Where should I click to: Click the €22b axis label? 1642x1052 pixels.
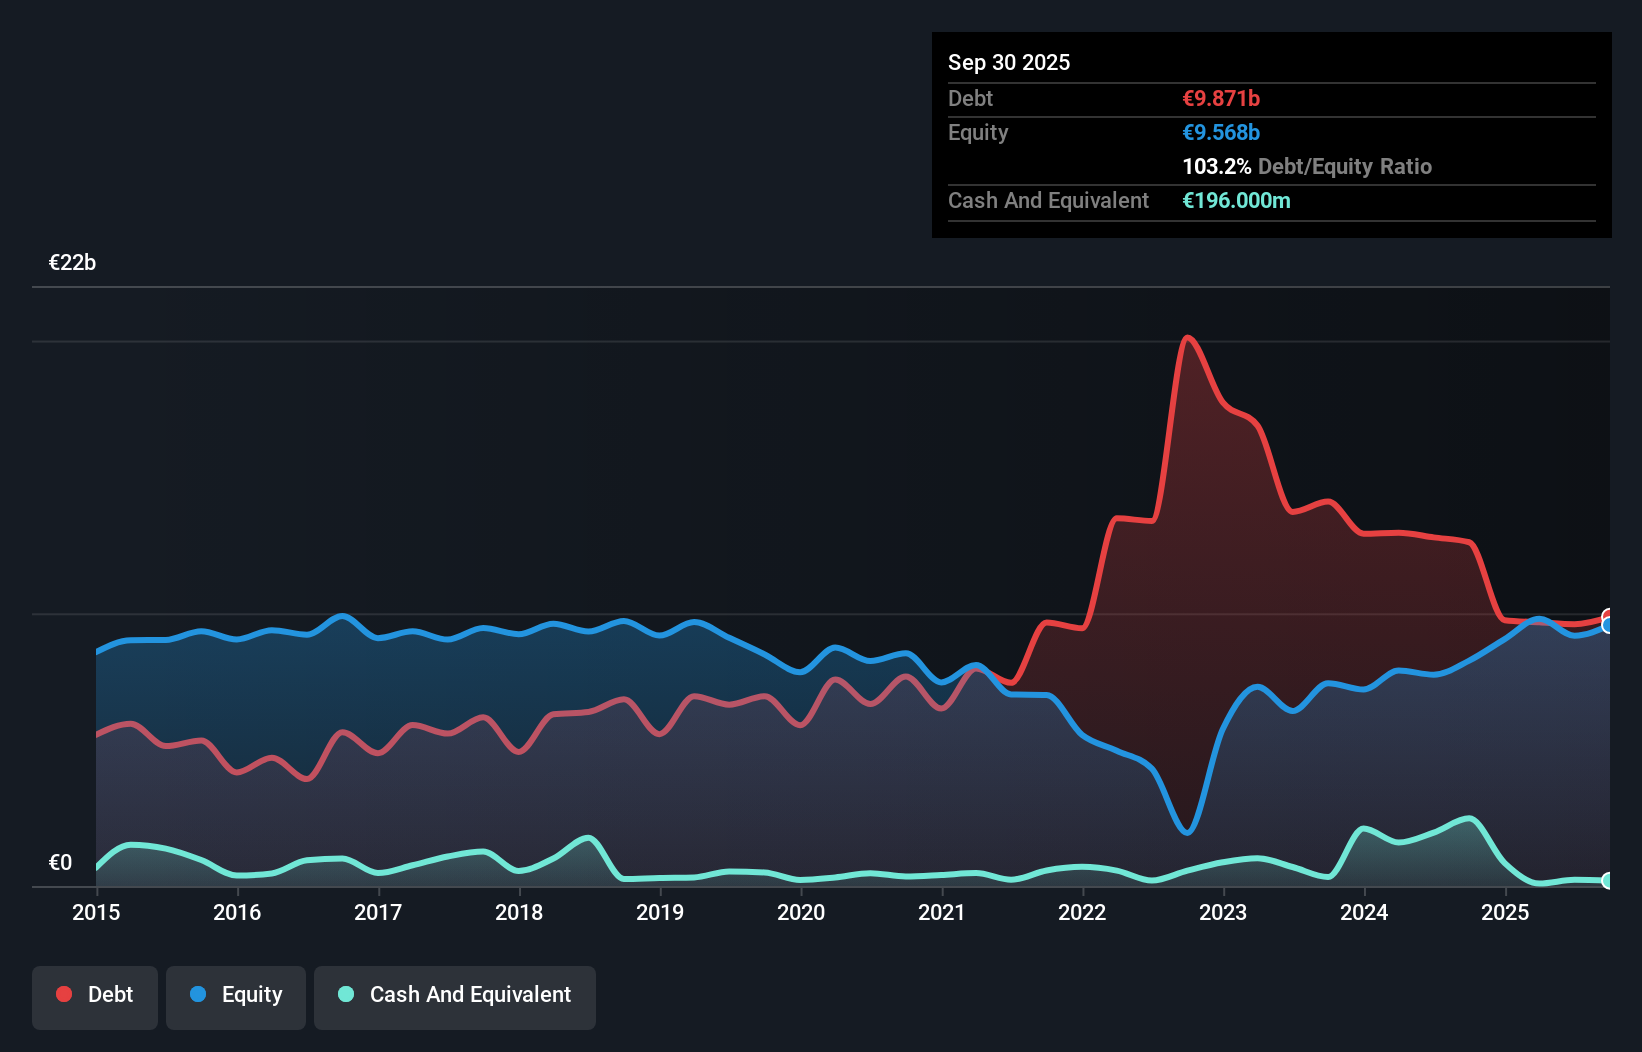(72, 262)
